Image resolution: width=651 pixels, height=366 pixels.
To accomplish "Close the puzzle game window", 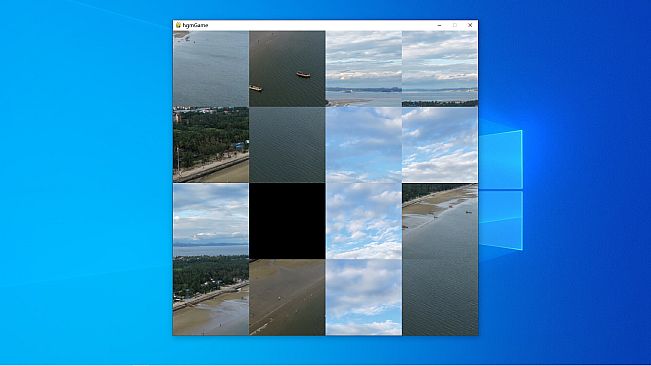I will (x=470, y=25).
